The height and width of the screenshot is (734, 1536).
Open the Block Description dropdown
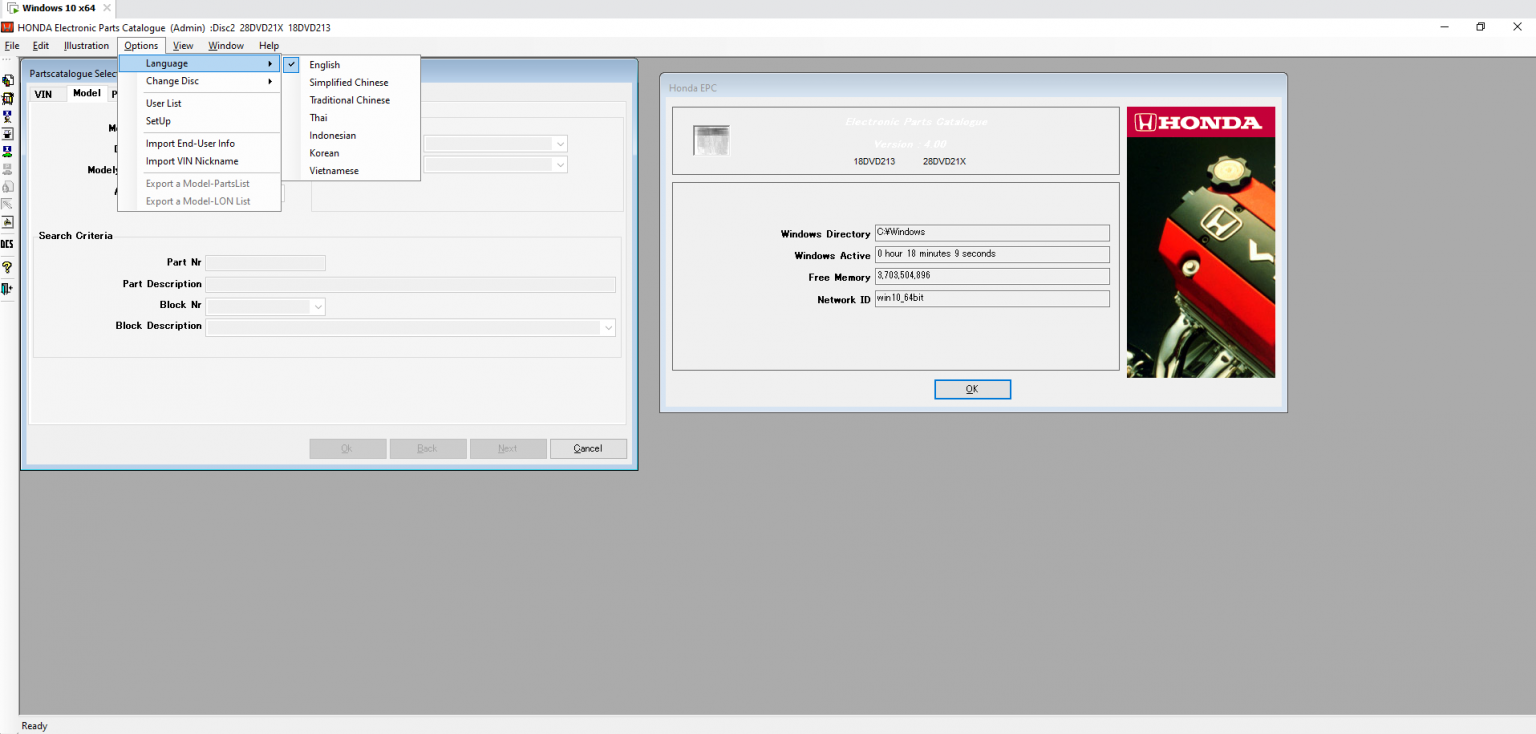click(x=609, y=327)
